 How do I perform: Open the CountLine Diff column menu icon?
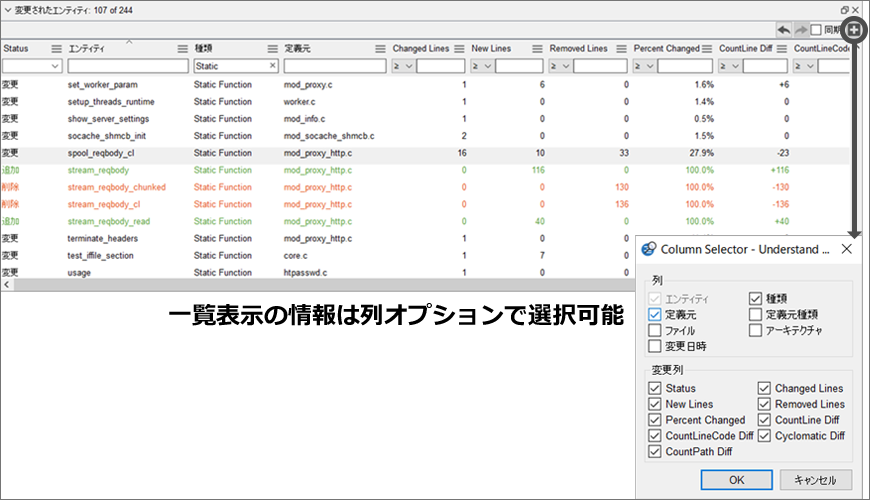[782, 49]
